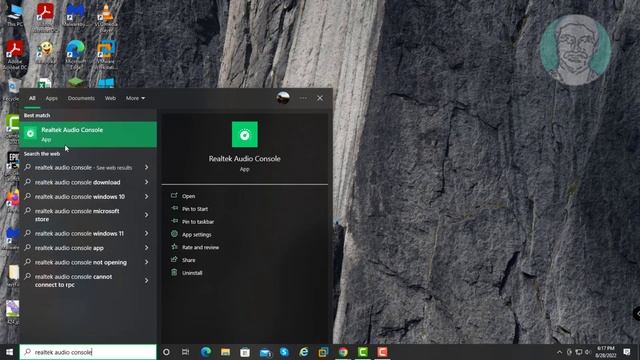
Task: Open the Windows Start button
Action: 9,352
